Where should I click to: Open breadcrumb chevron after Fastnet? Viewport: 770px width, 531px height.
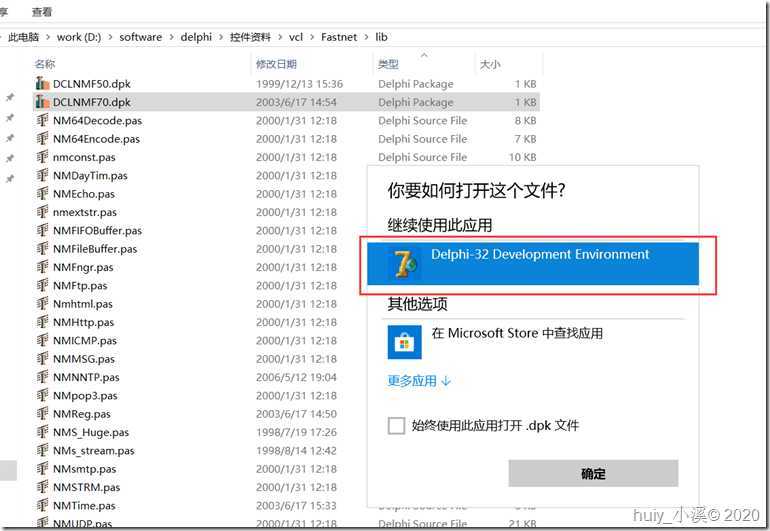(366, 37)
